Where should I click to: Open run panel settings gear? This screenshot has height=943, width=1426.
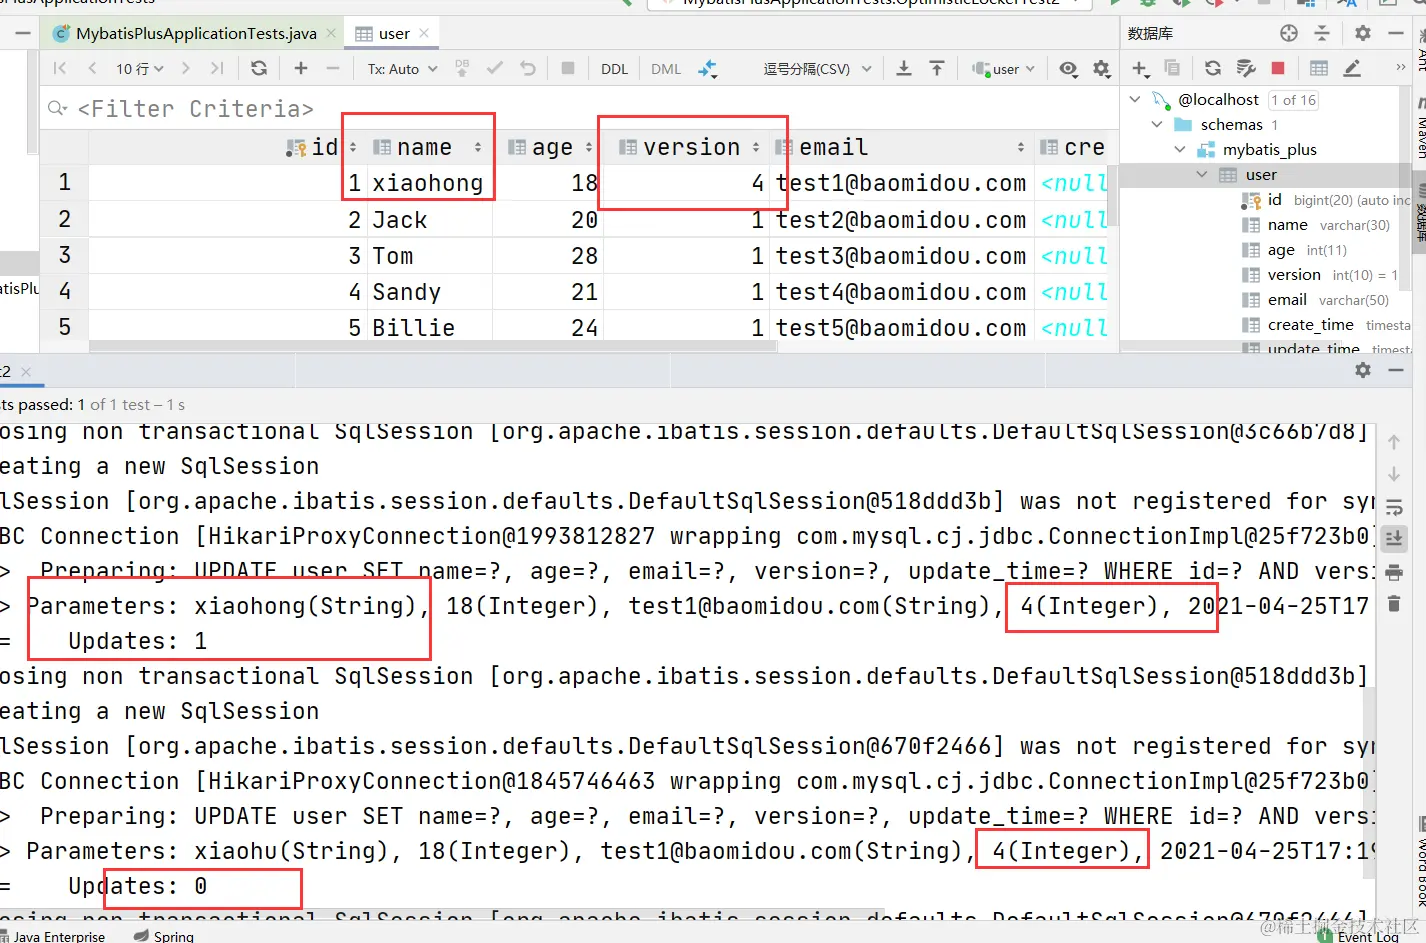[x=1363, y=370]
